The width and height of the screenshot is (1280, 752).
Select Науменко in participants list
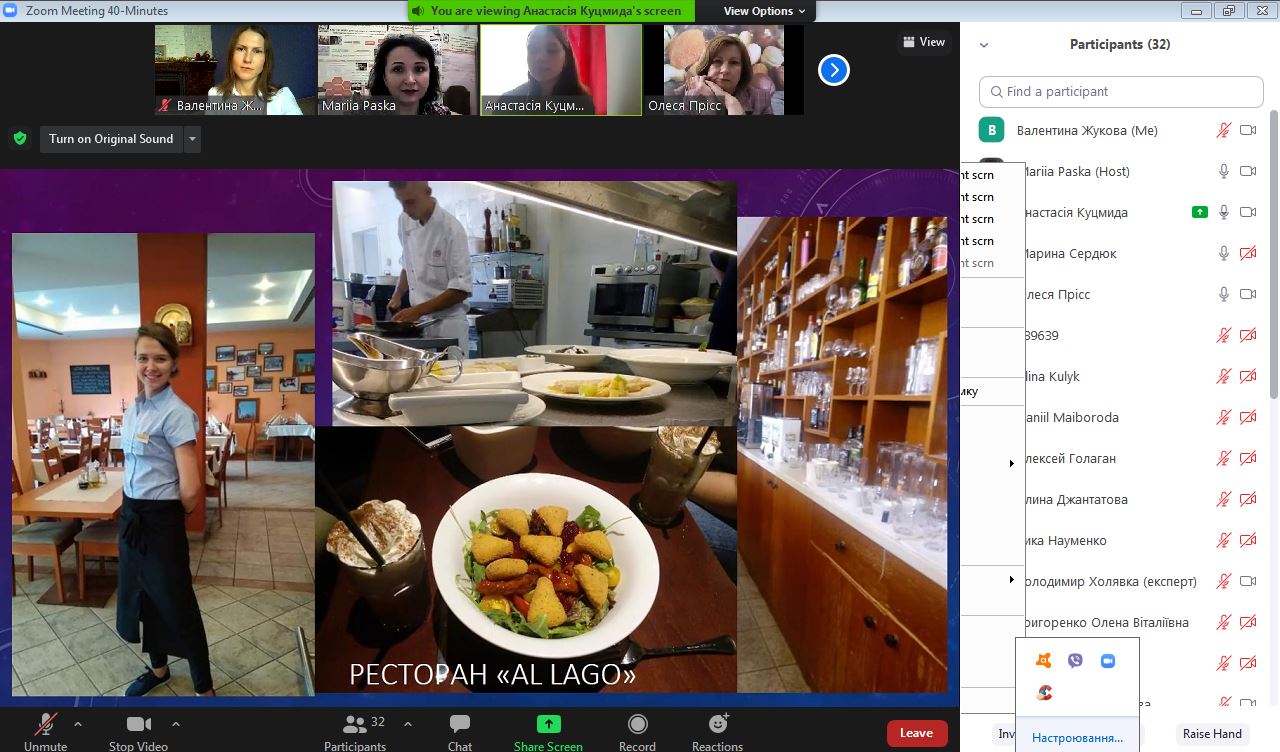1118,540
